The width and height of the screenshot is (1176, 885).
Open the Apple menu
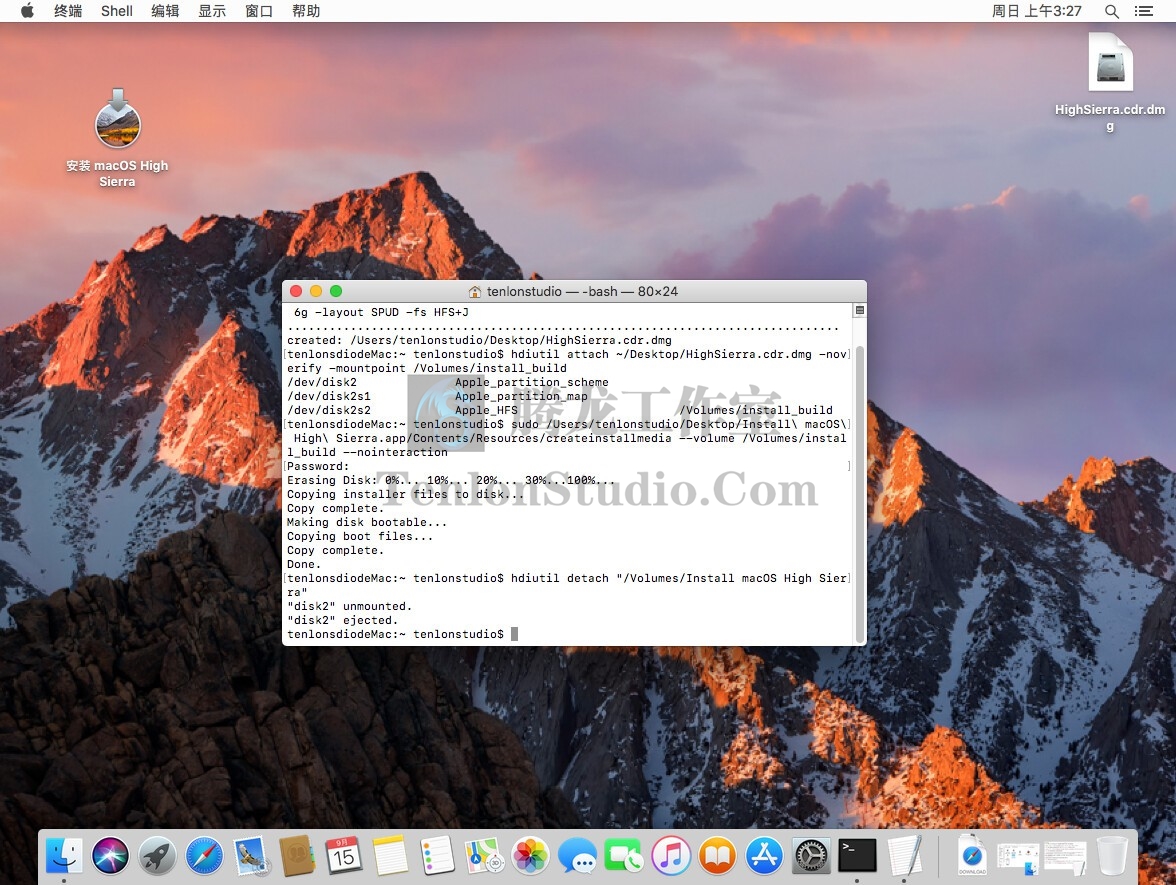(x=27, y=10)
